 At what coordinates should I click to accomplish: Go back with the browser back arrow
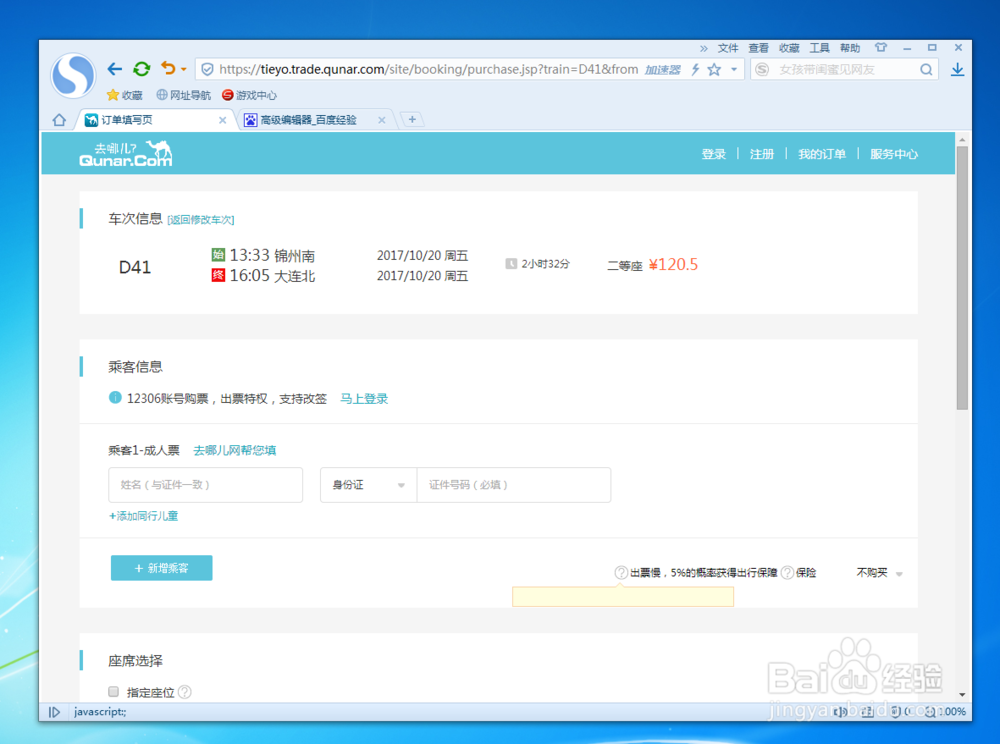point(115,69)
